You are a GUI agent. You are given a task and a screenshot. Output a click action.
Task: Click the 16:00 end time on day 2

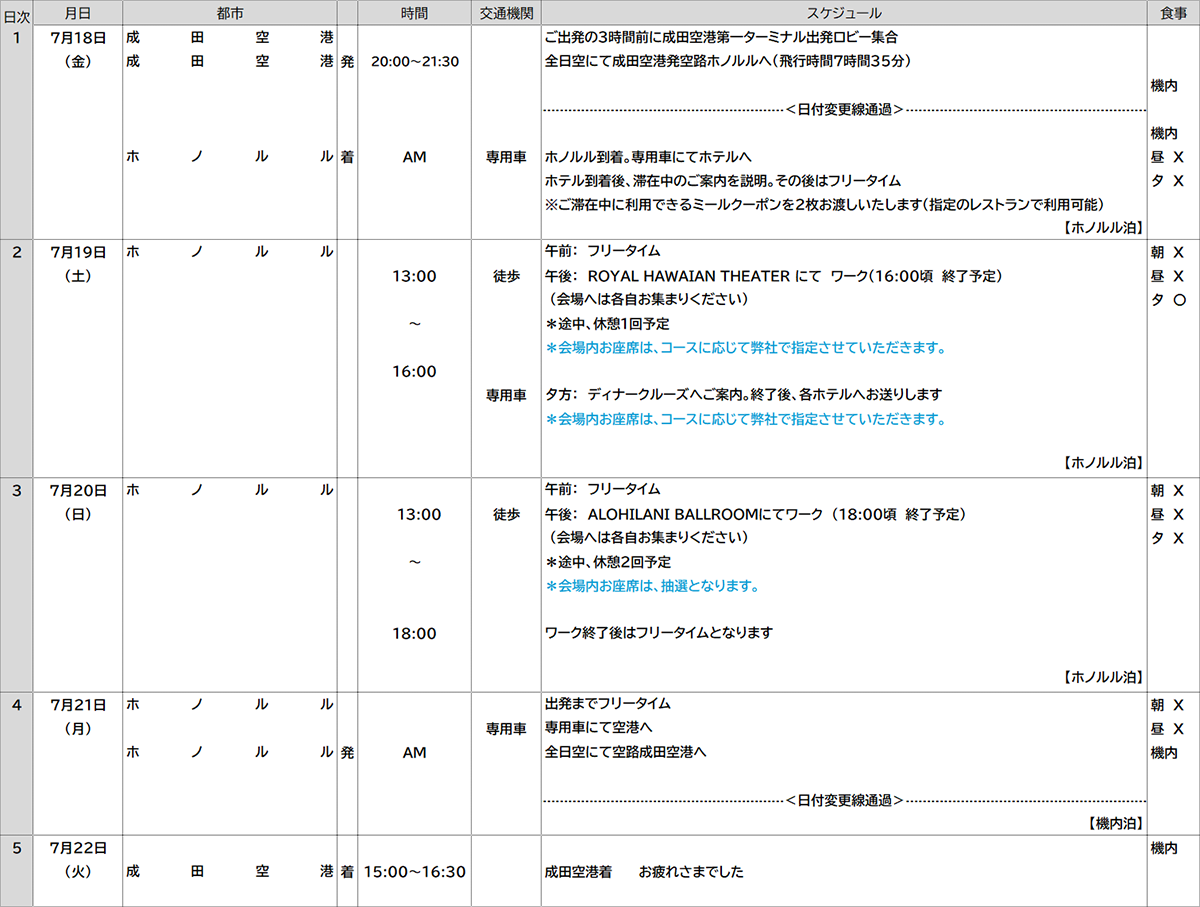click(416, 371)
